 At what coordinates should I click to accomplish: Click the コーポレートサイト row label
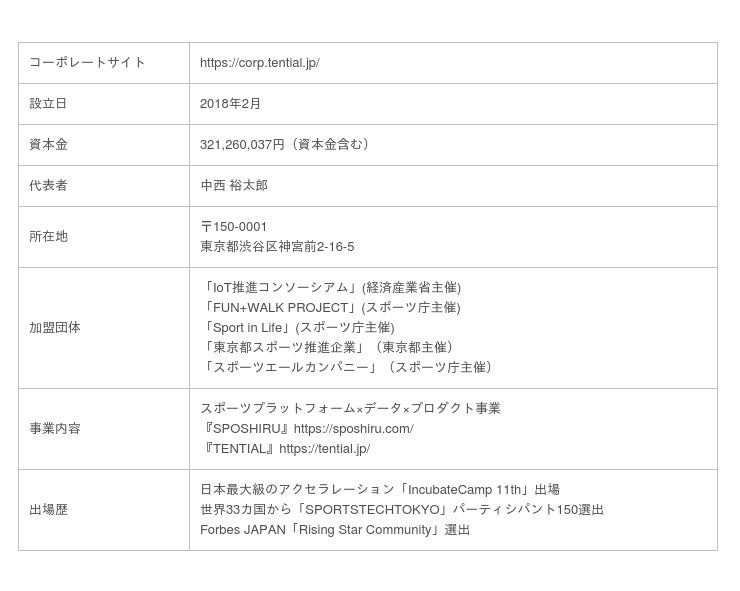point(87,63)
